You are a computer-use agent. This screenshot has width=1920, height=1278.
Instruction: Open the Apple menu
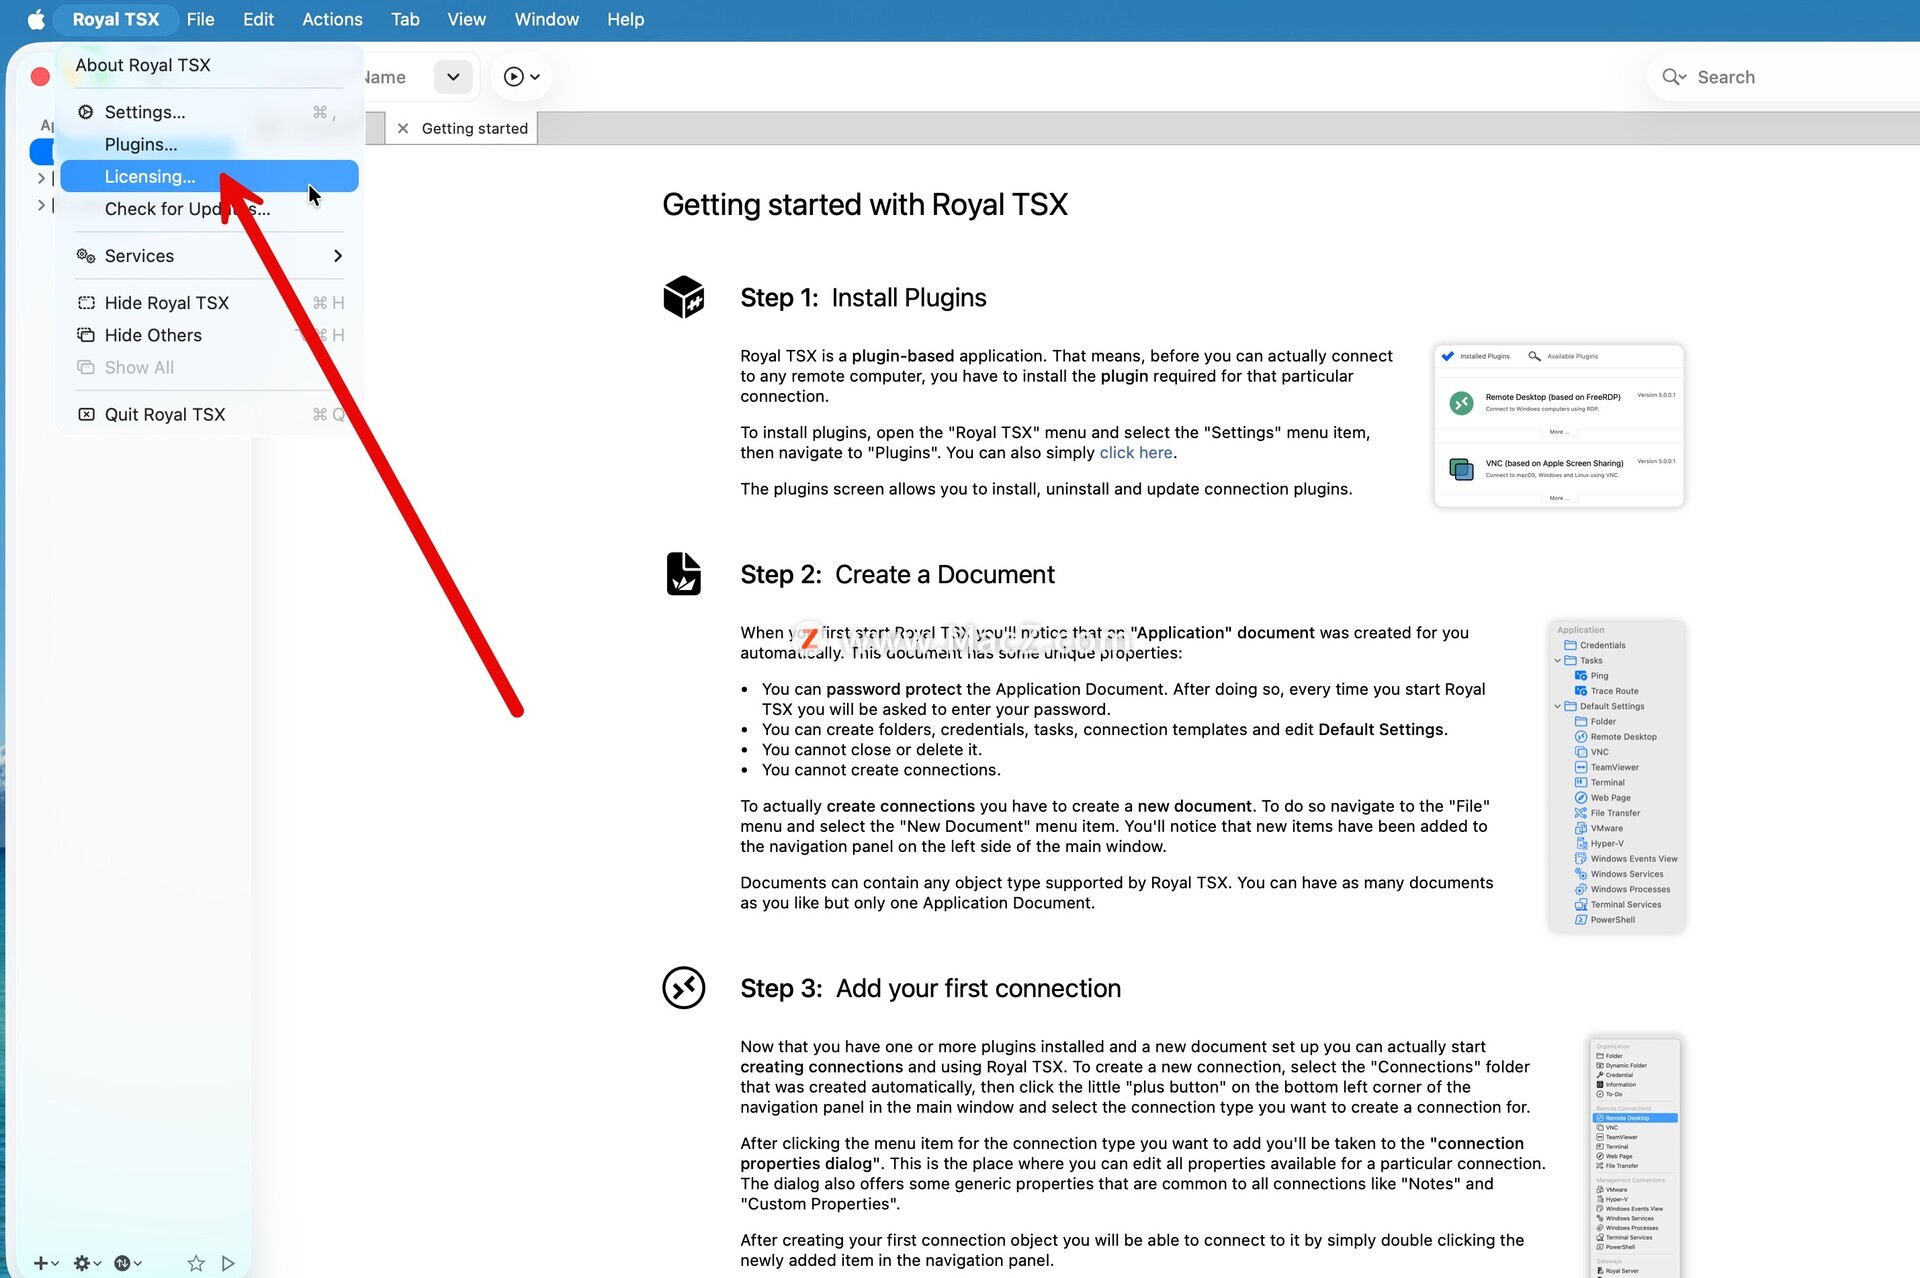tap(36, 19)
